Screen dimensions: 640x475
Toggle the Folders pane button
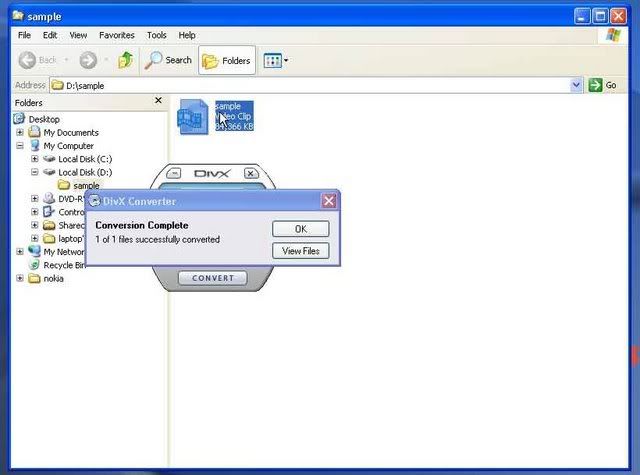pos(227,60)
